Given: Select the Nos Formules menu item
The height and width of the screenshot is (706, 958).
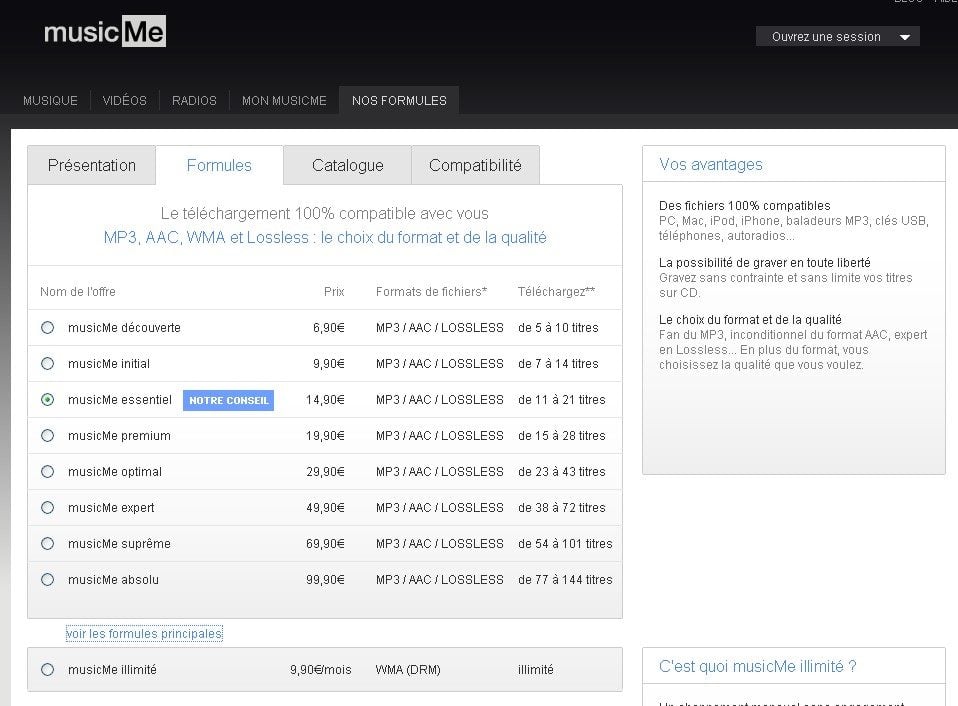Looking at the screenshot, I should 399,101.
